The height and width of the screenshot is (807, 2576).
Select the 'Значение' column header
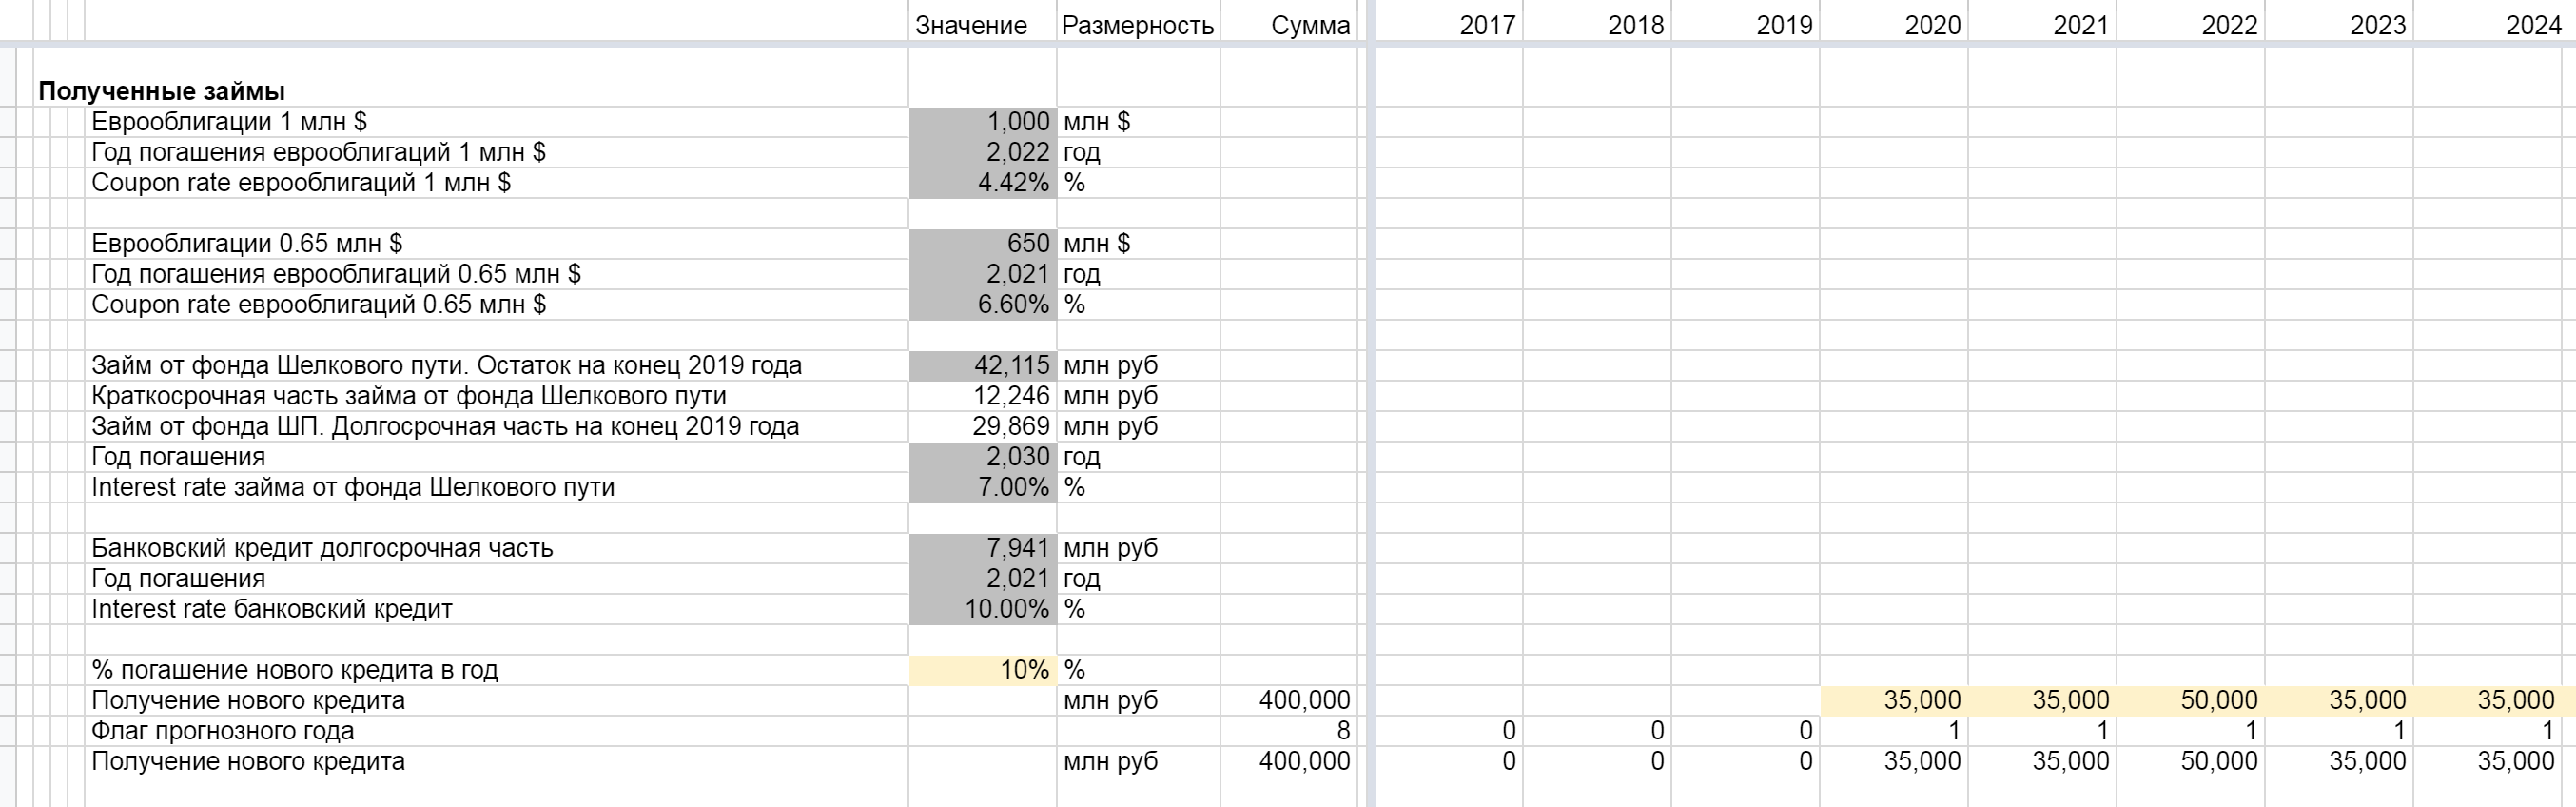tap(971, 25)
